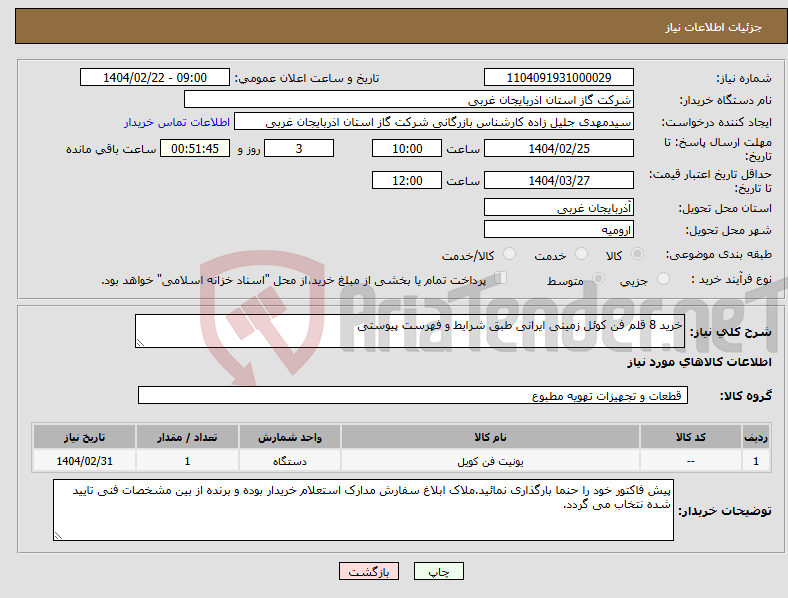Click the تعداد / مقدار column header
Screen dimensions: 788x598
[x=187, y=437]
